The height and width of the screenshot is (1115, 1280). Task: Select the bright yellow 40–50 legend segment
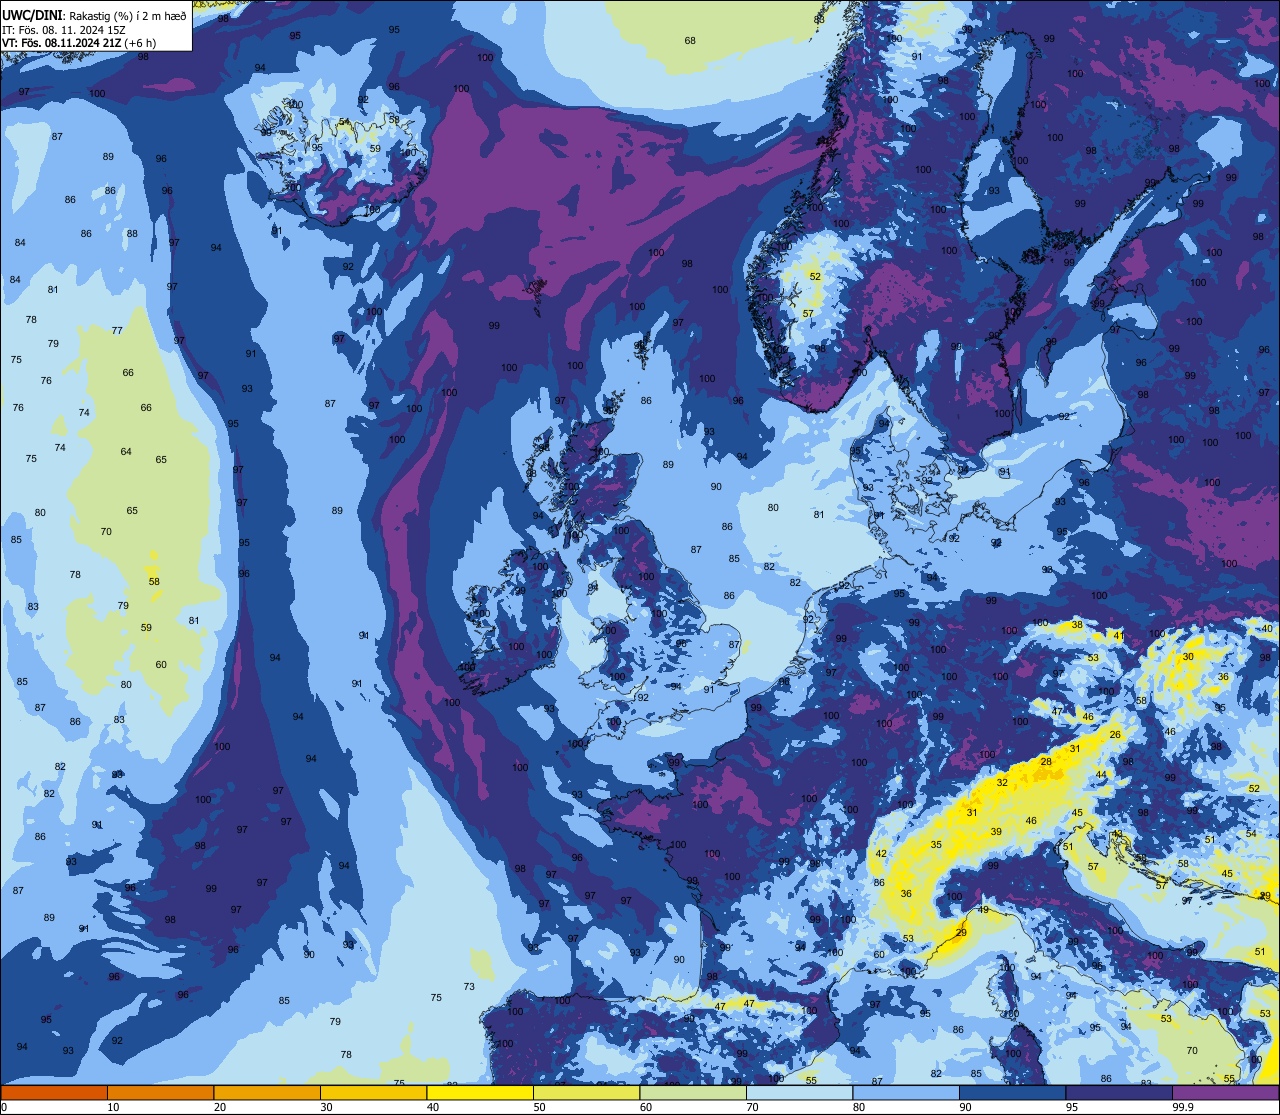[480, 1092]
